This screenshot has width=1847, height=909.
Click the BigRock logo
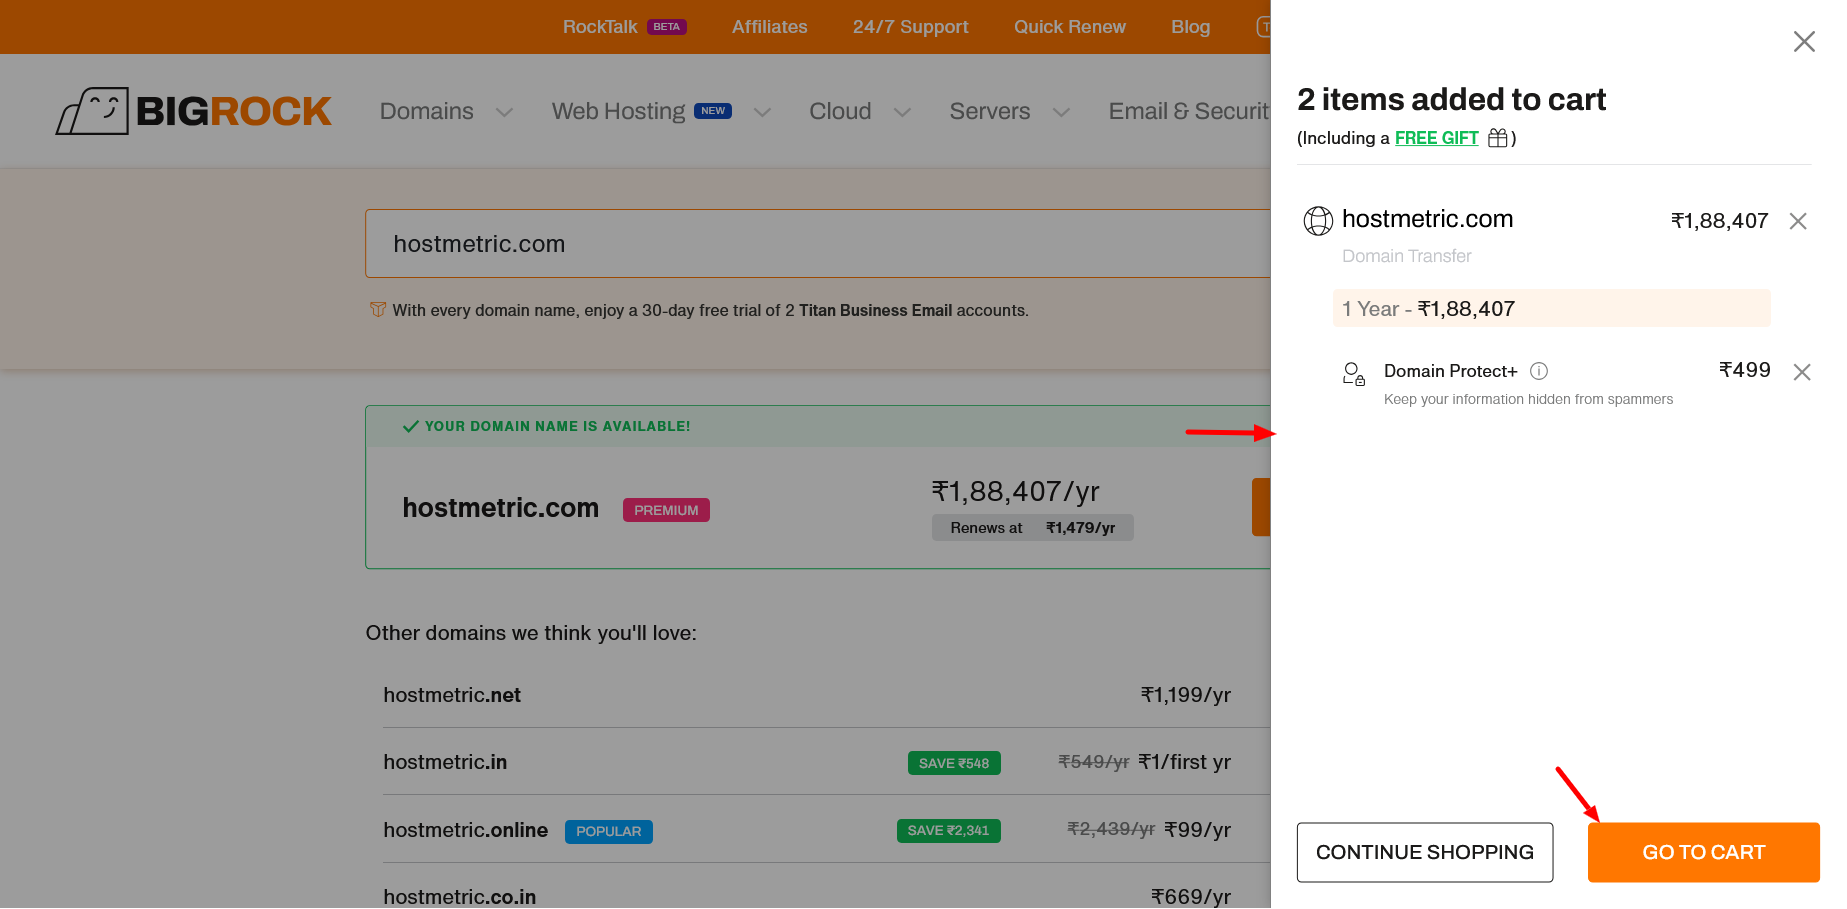pyautogui.click(x=193, y=110)
